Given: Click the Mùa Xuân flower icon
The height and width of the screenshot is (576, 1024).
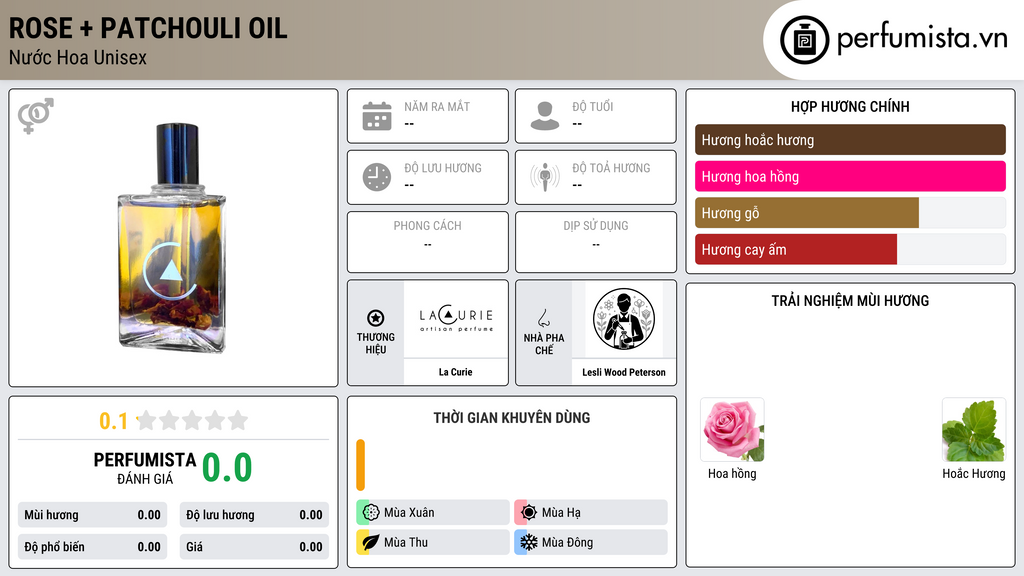Looking at the screenshot, I should click(371, 513).
